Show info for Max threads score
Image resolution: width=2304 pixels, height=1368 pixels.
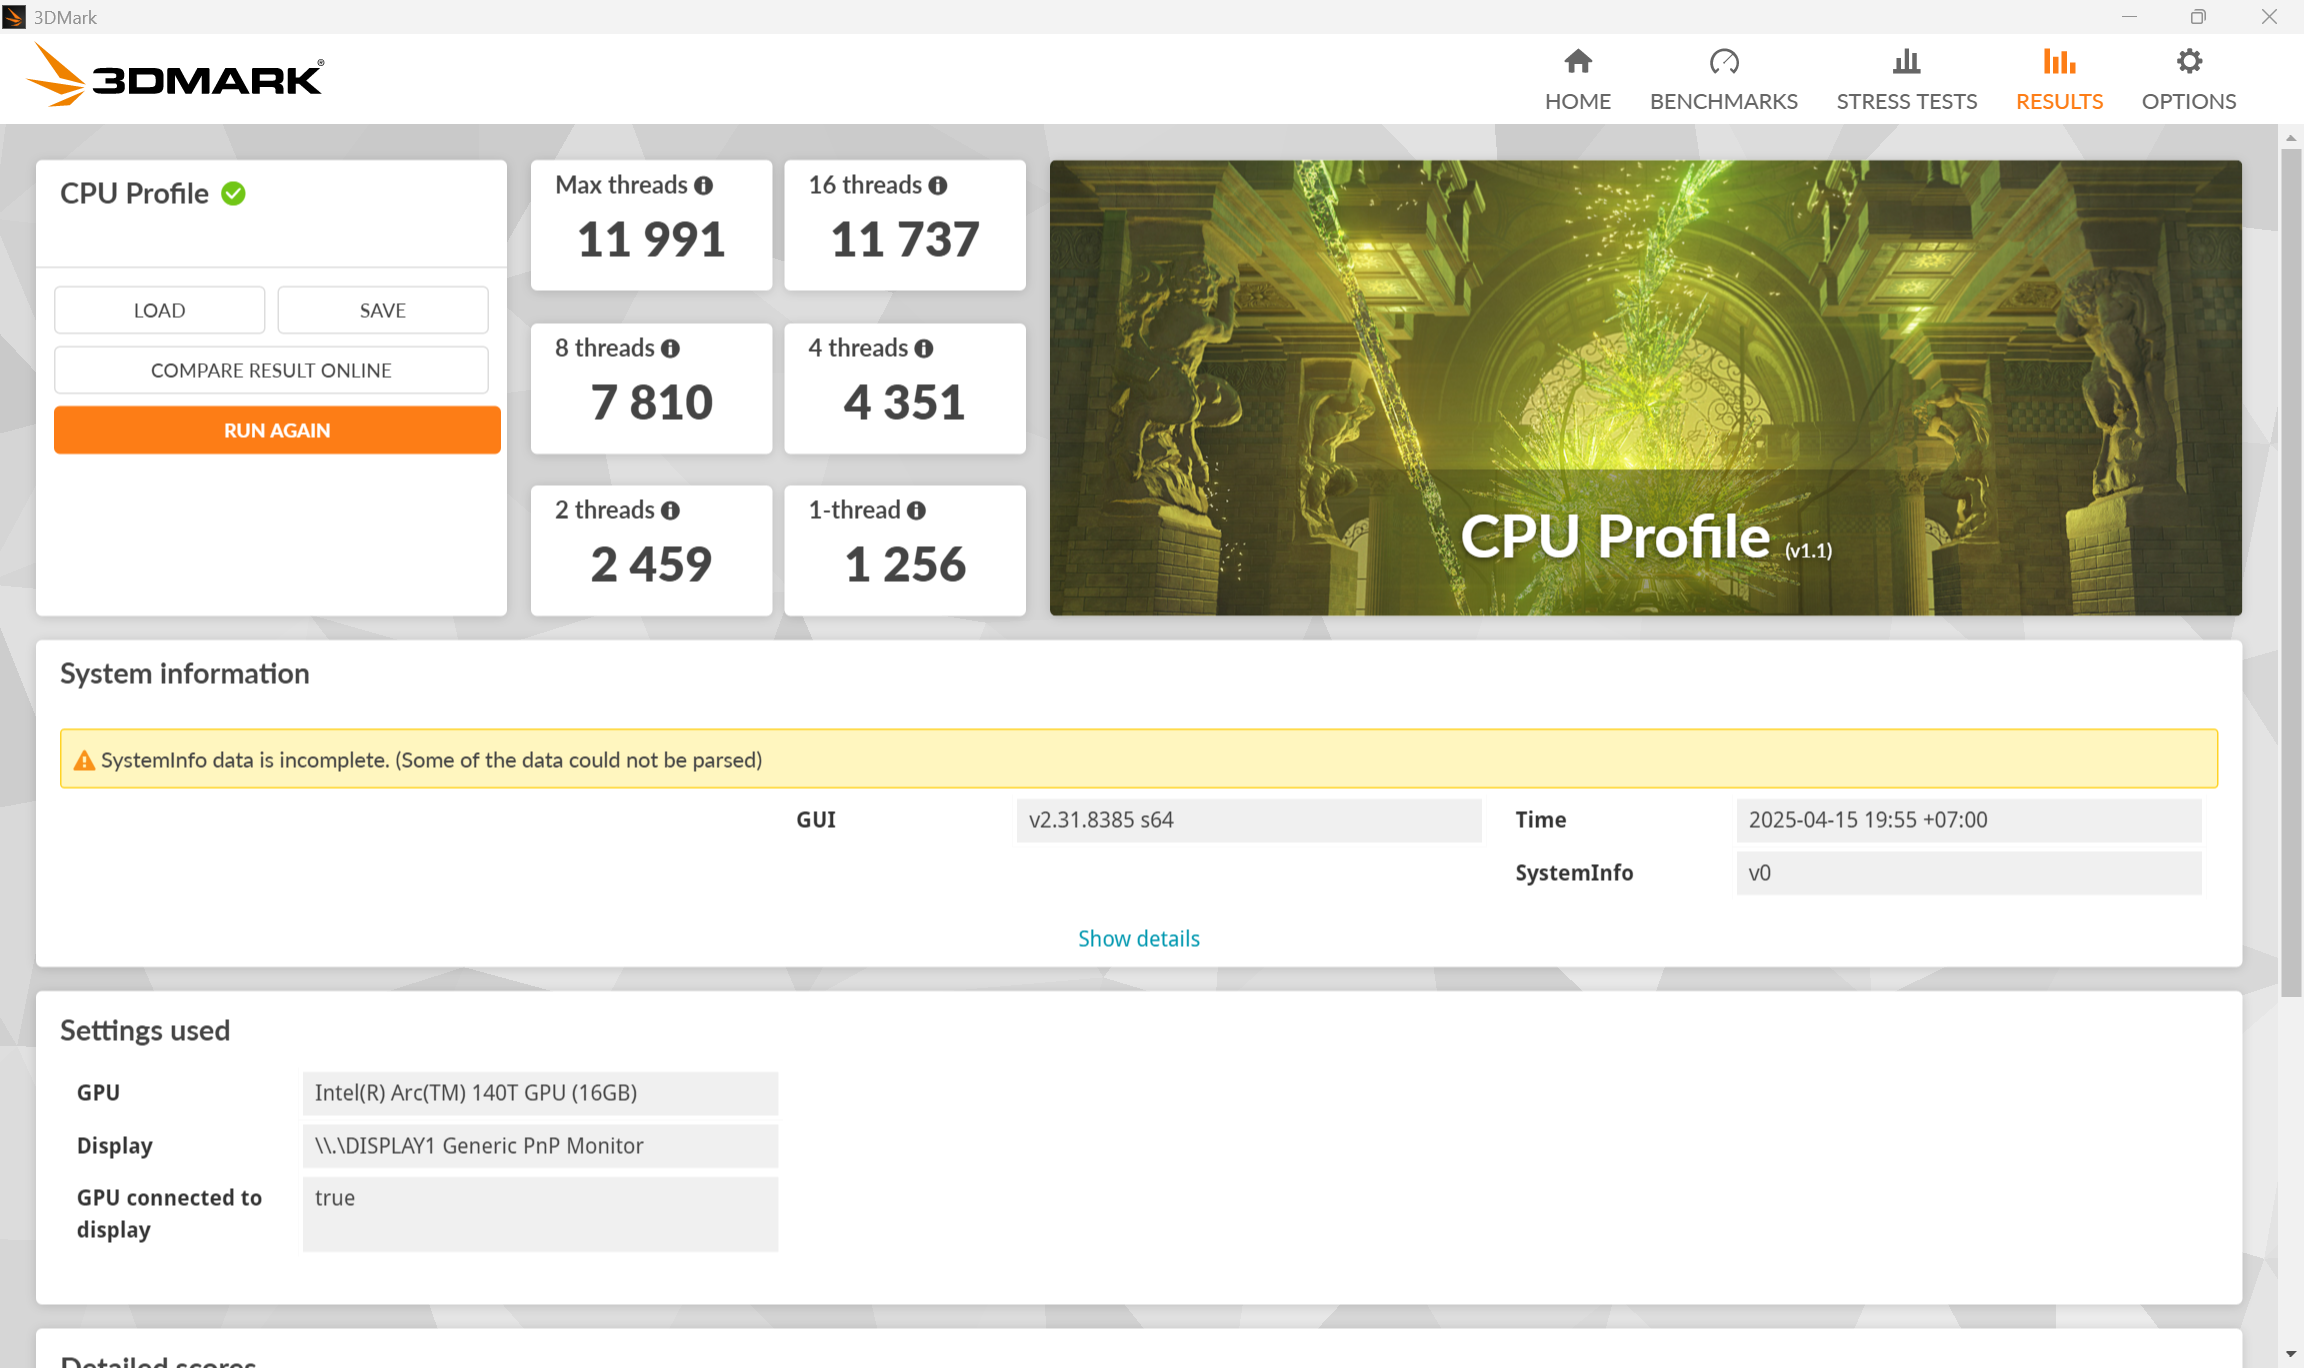[x=704, y=186]
